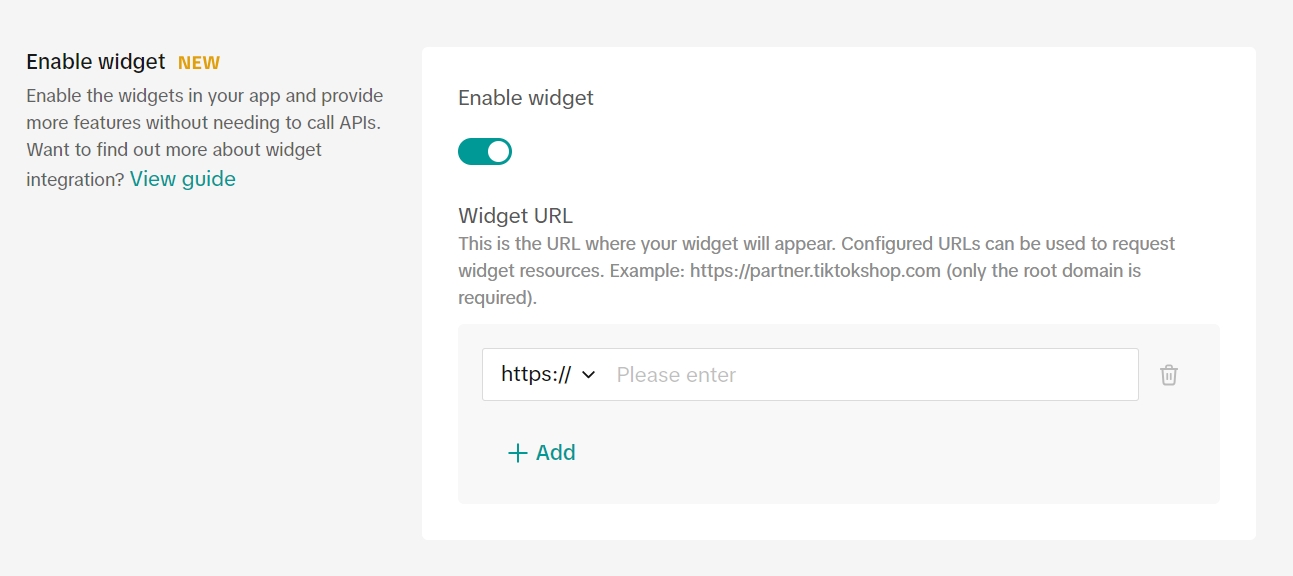Click the white knob of the widget switch
Image resolution: width=1293 pixels, height=576 pixels.
pyautogui.click(x=498, y=151)
